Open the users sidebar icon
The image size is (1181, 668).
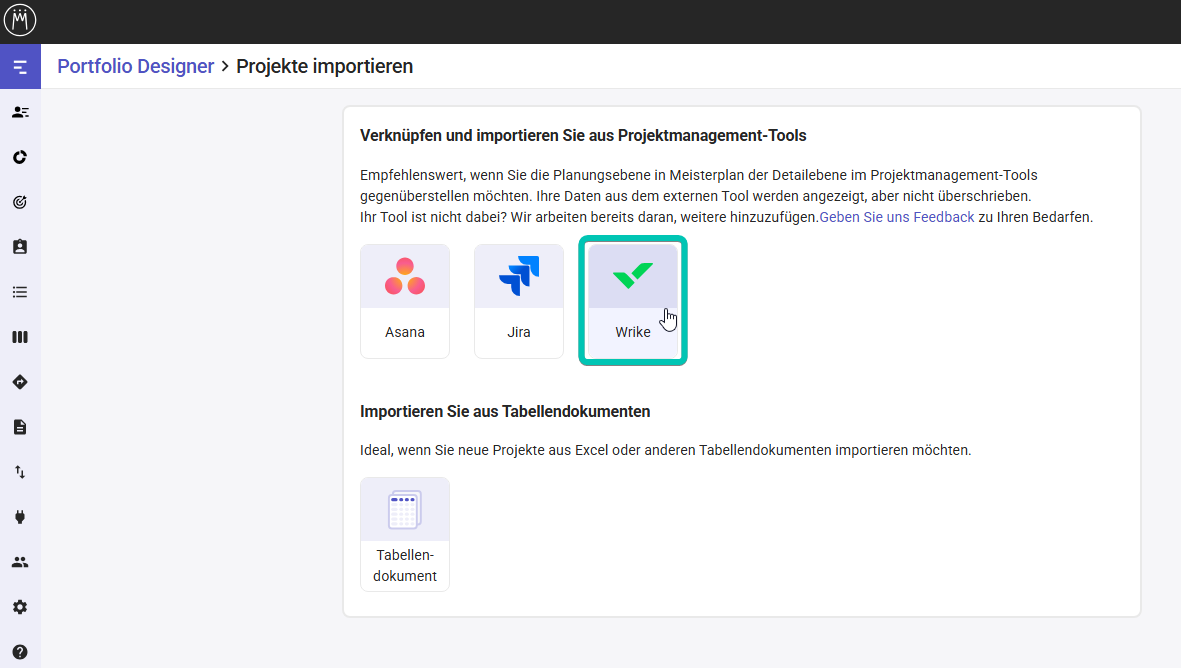(x=20, y=562)
